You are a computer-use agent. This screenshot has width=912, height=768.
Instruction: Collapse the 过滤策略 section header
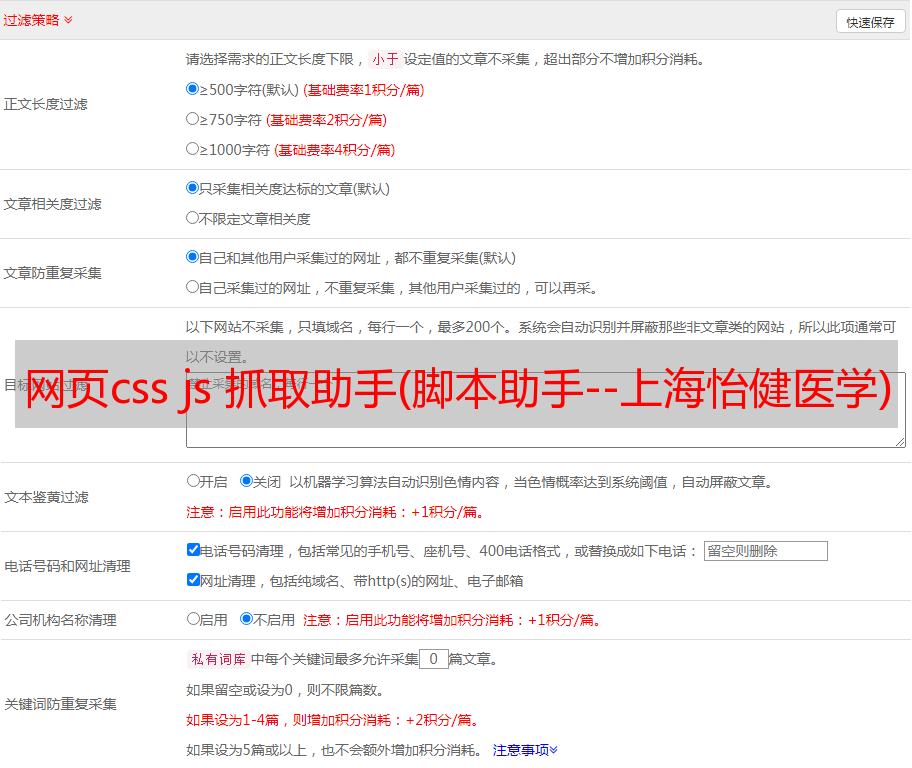pyautogui.click(x=38, y=20)
